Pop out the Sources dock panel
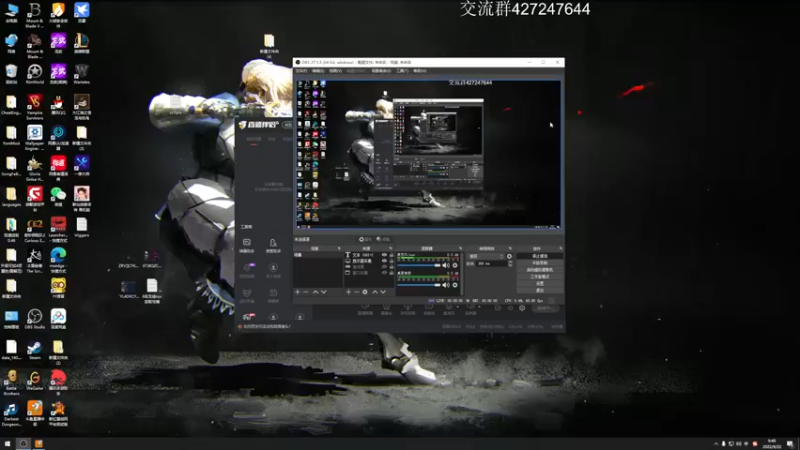Image resolution: width=800 pixels, height=450 pixels. click(x=391, y=248)
